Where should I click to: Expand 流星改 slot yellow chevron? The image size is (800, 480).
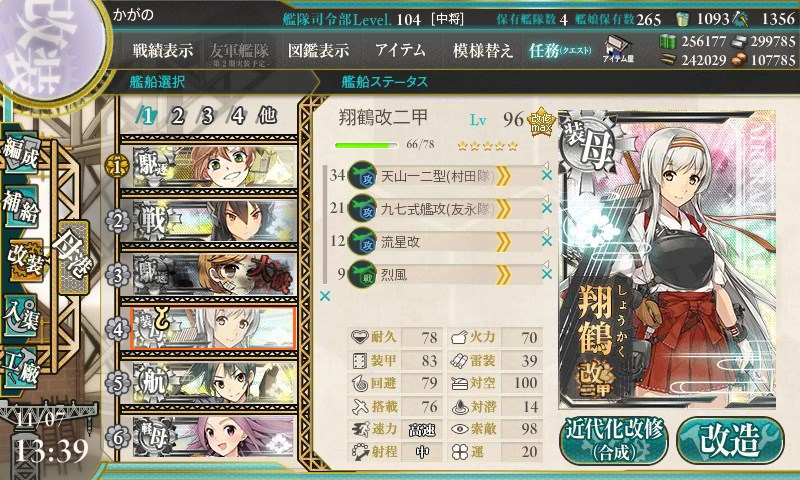click(x=503, y=242)
